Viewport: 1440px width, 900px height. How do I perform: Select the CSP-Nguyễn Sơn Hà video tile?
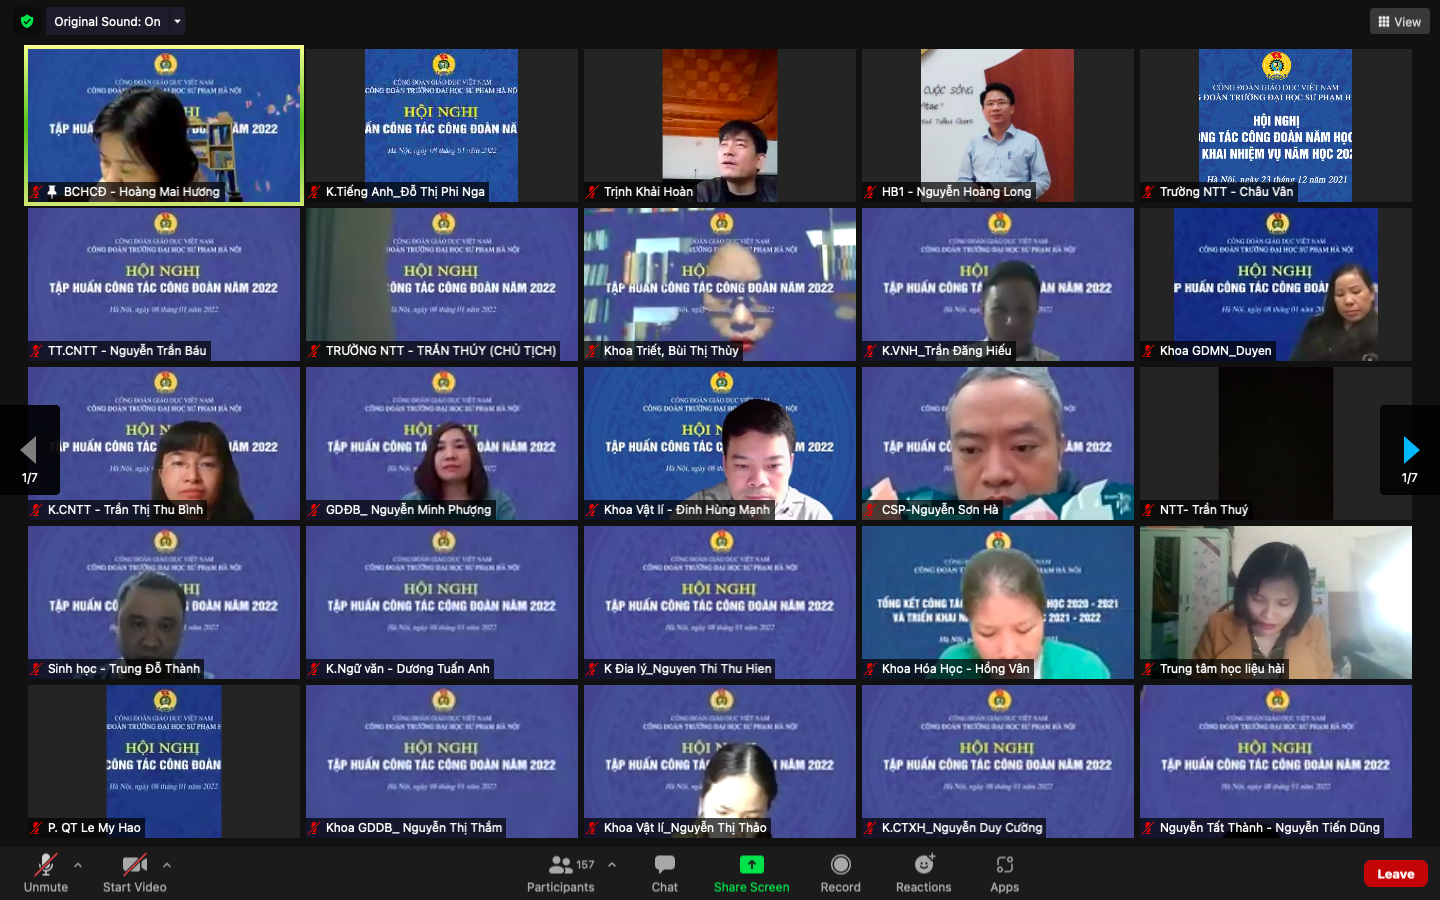[x=997, y=443]
